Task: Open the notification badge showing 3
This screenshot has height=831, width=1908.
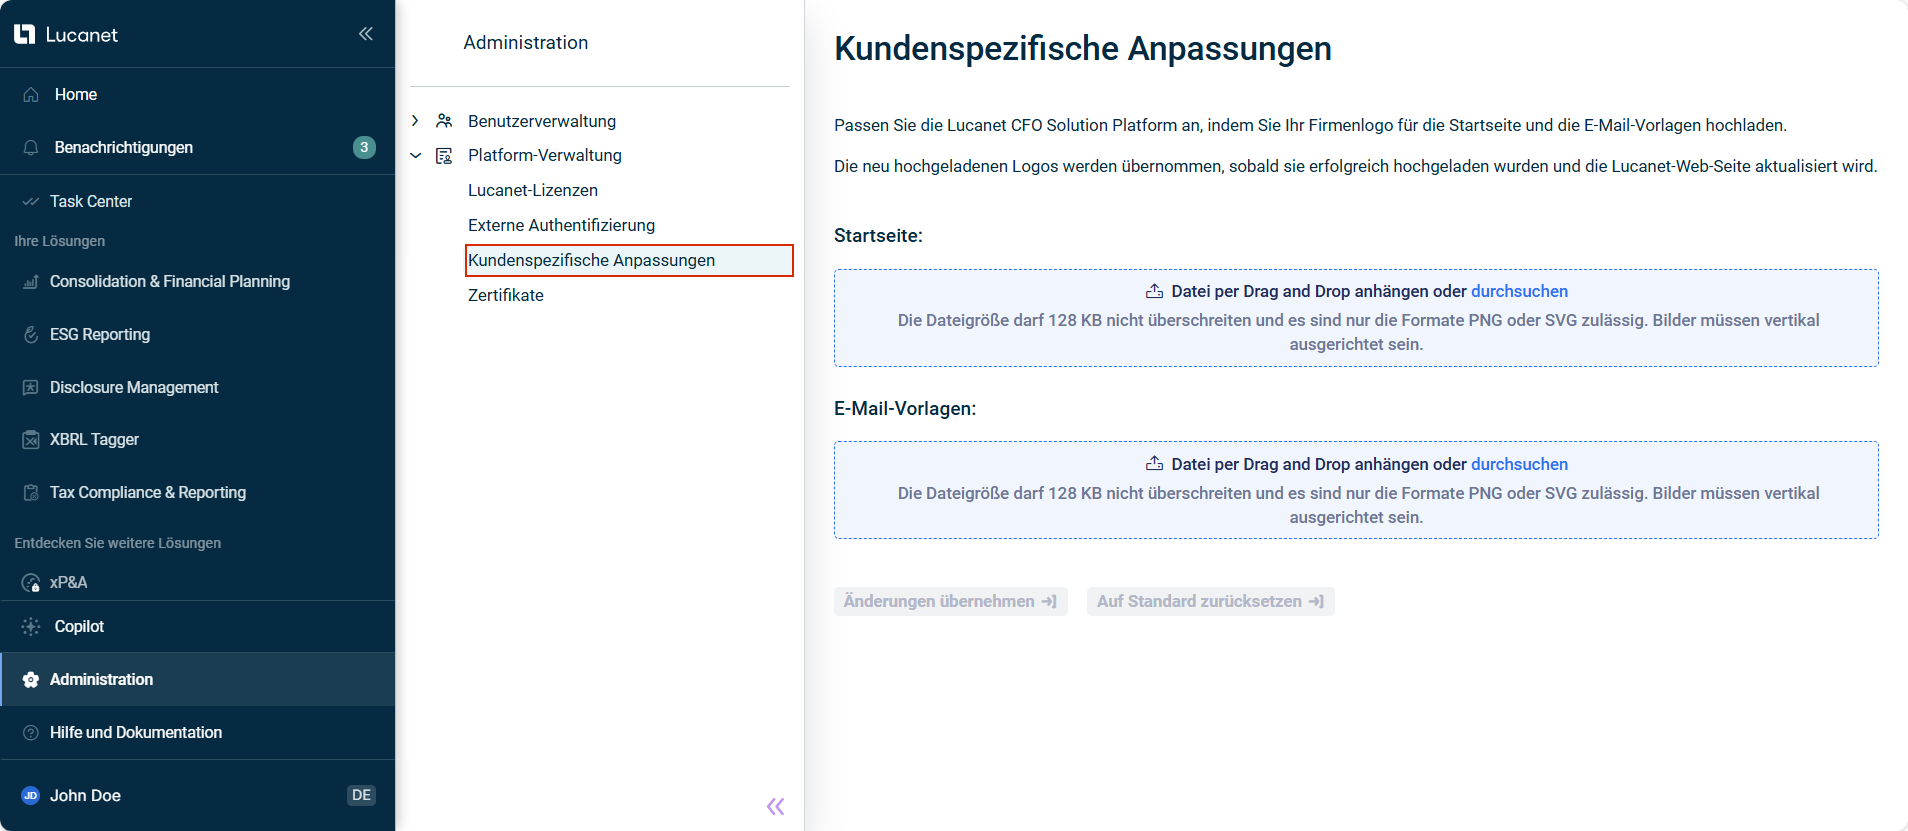Action: click(x=364, y=147)
